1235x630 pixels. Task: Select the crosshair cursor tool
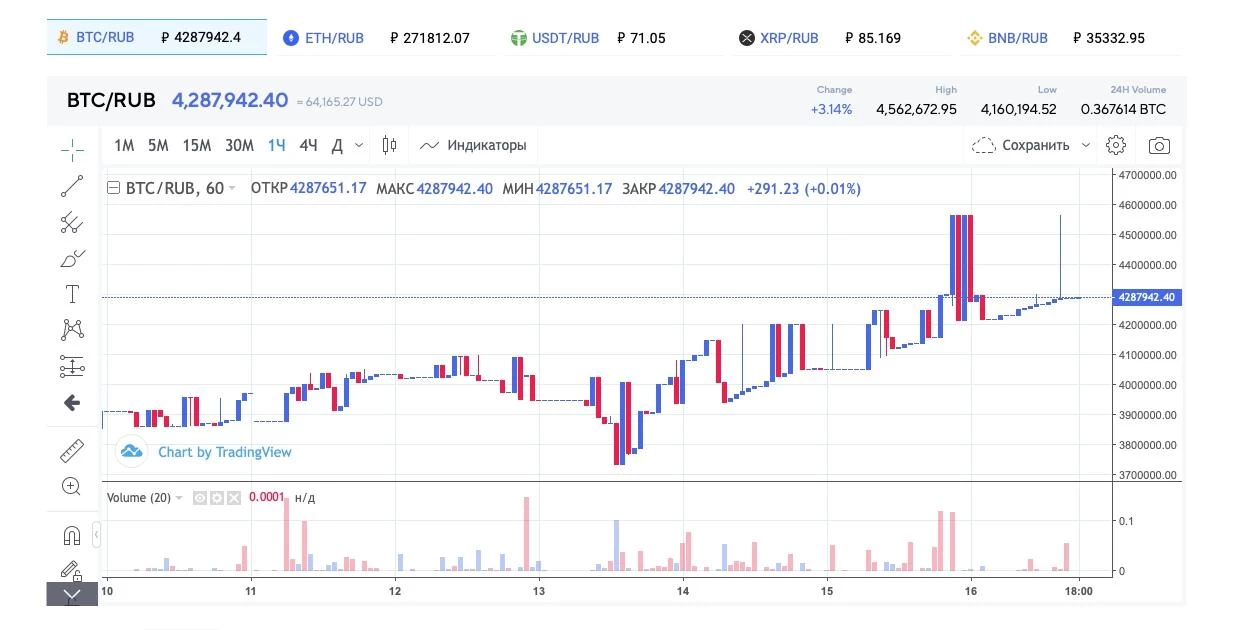(x=72, y=150)
